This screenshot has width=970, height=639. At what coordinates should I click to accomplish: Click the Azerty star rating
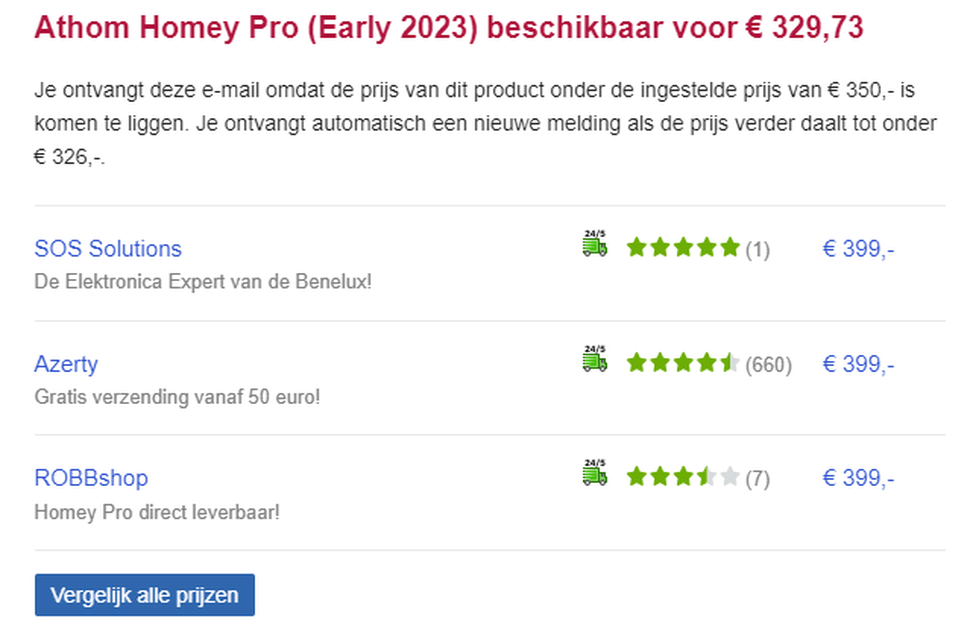pos(683,363)
